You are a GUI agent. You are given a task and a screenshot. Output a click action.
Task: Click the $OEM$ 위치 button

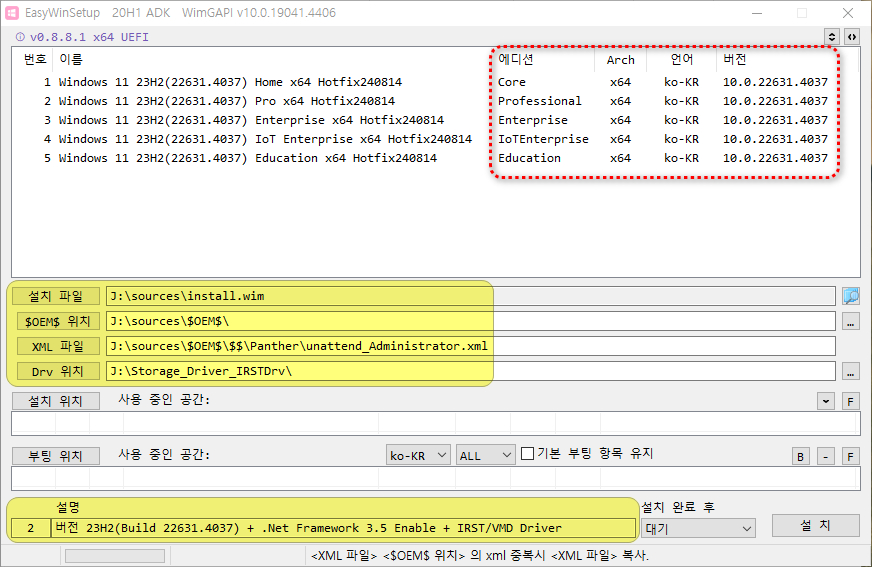(x=57, y=321)
